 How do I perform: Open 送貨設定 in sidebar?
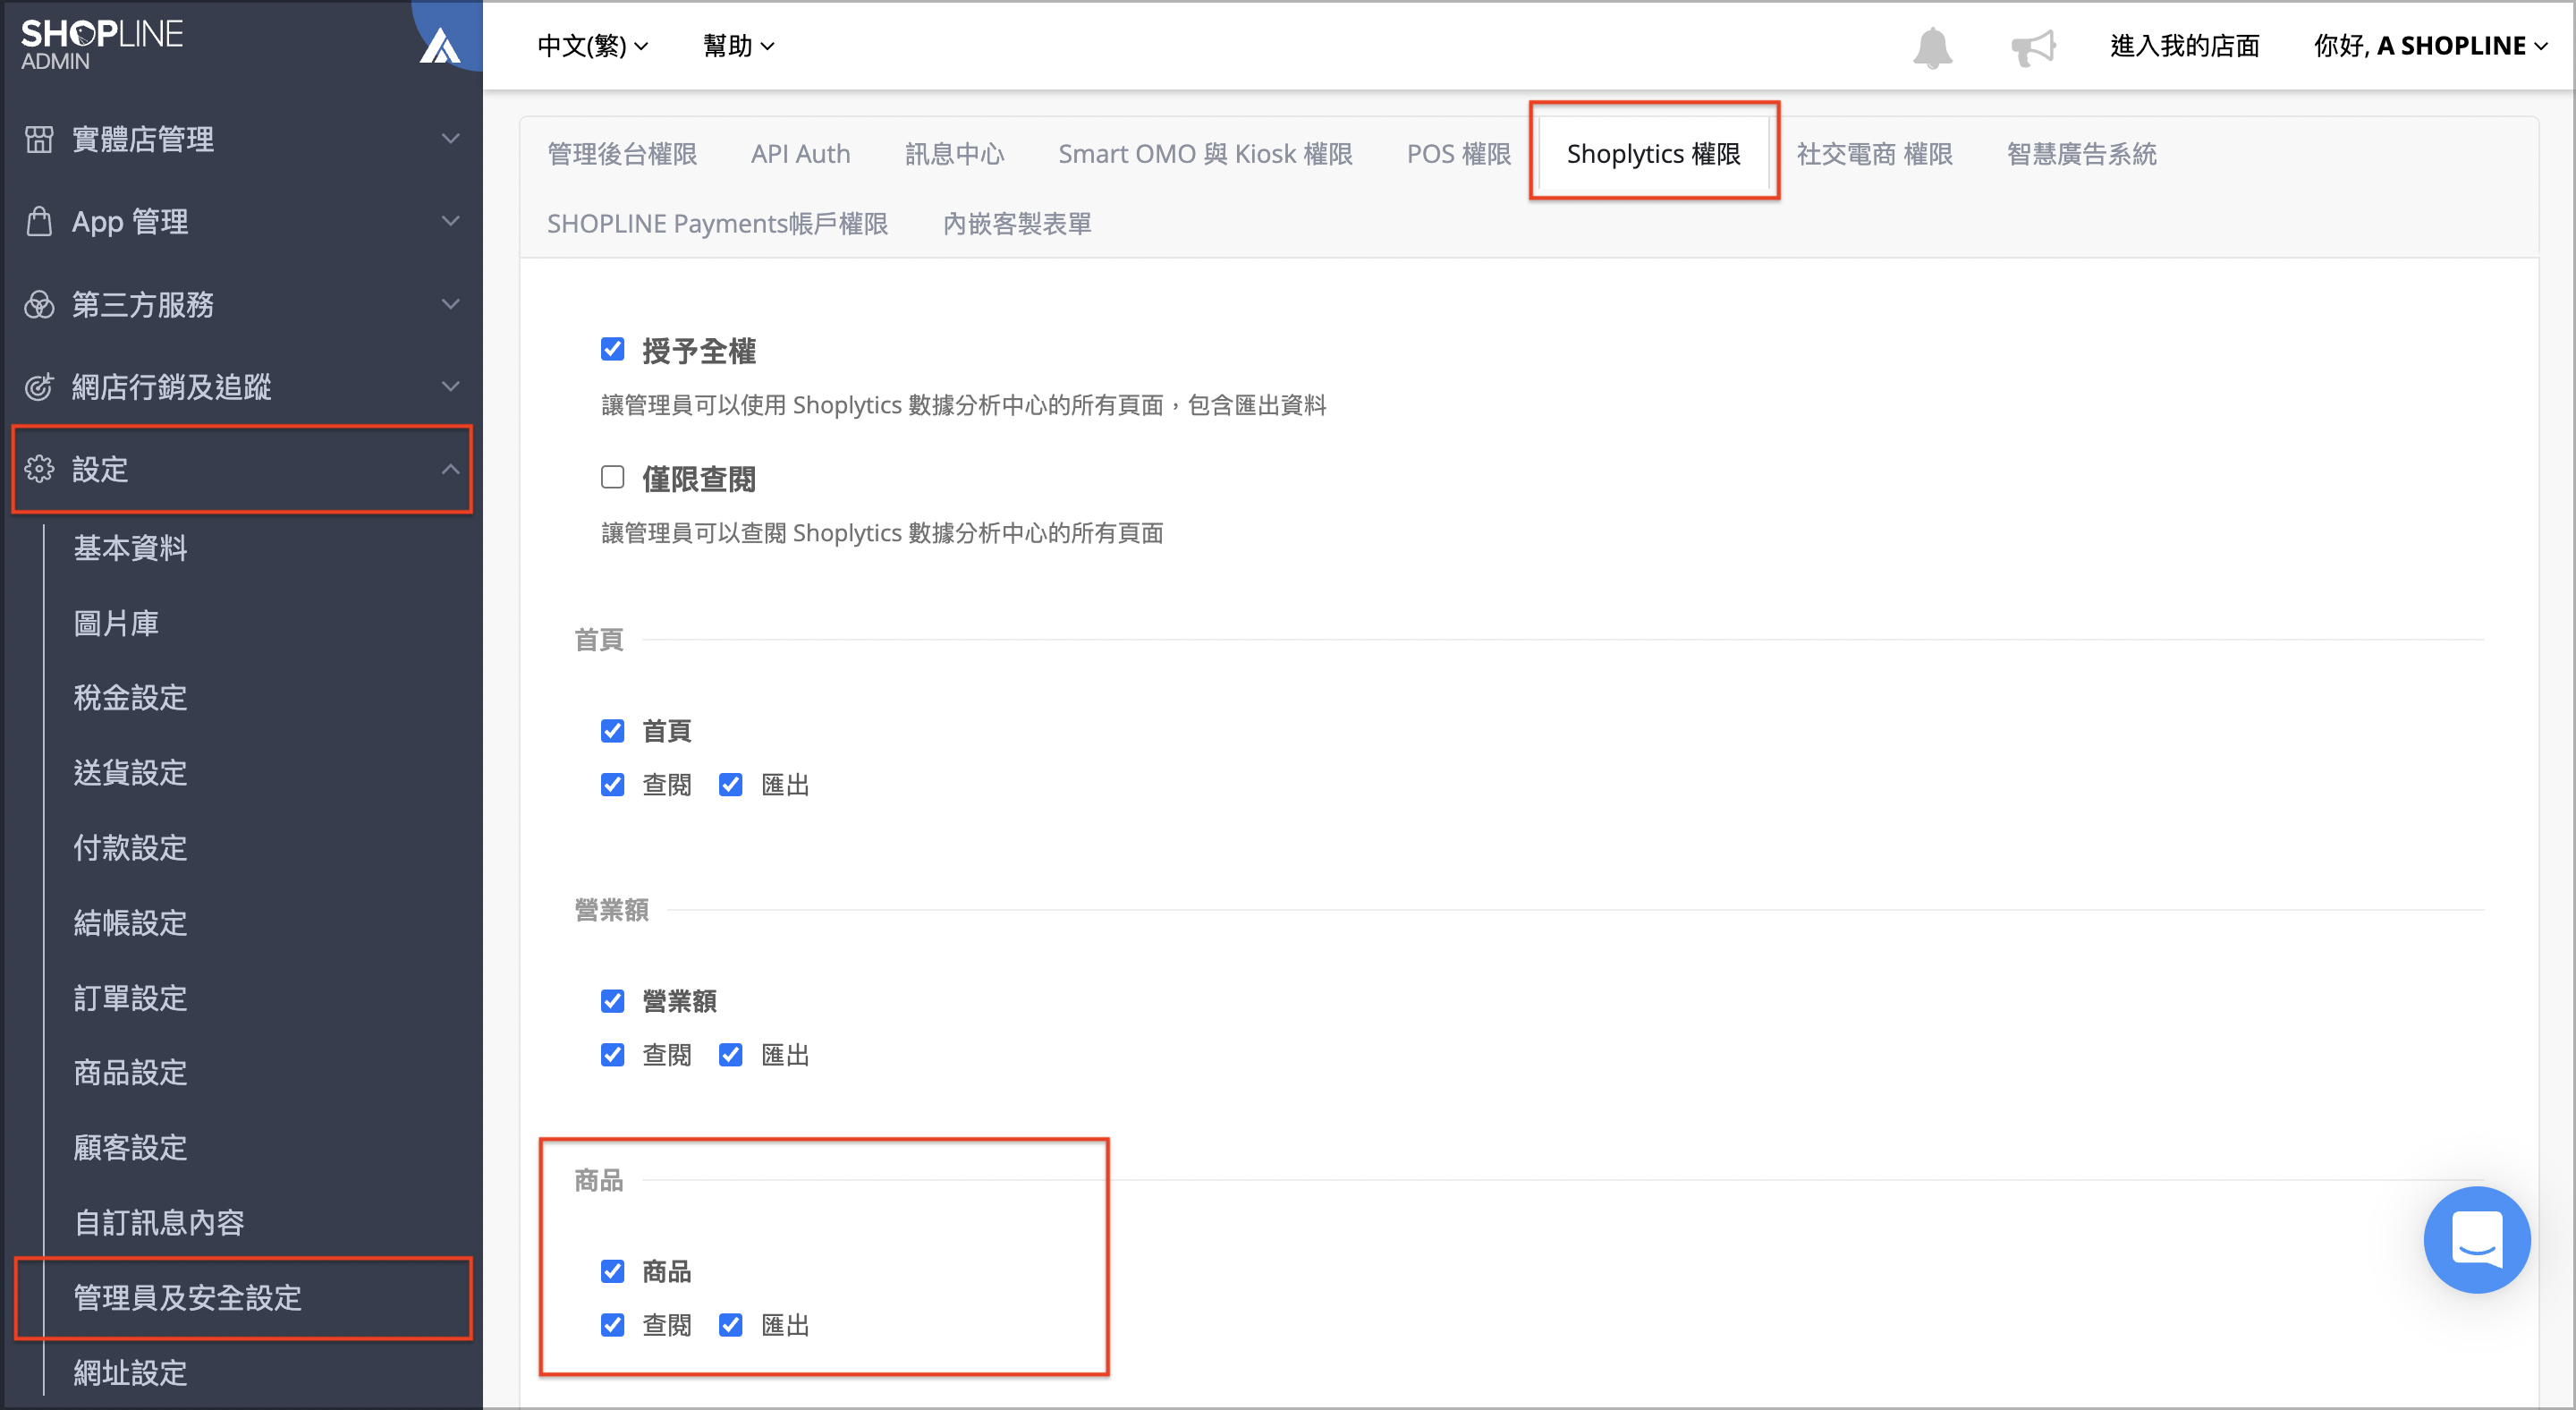pos(130,773)
